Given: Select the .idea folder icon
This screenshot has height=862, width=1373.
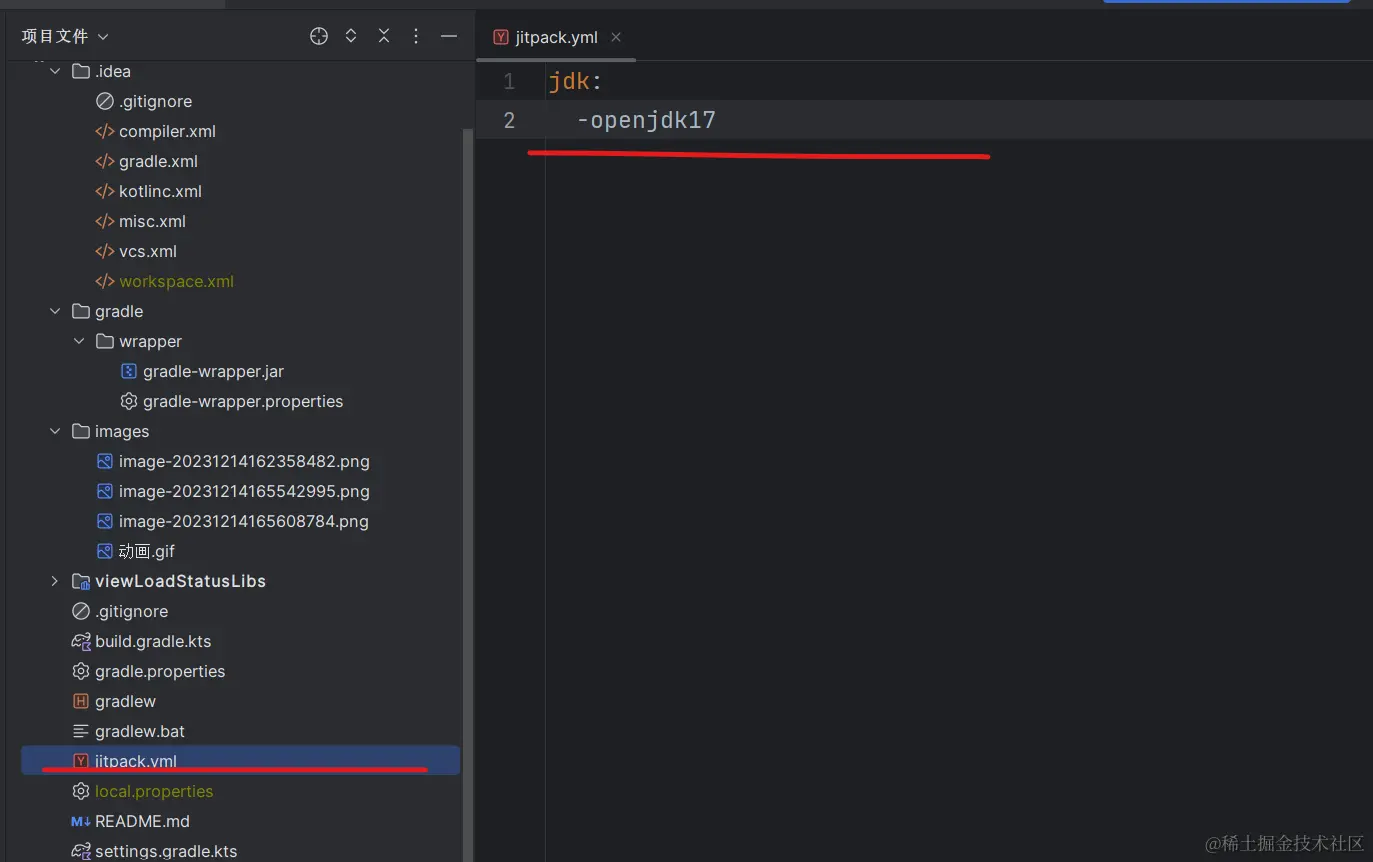Looking at the screenshot, I should (81, 71).
